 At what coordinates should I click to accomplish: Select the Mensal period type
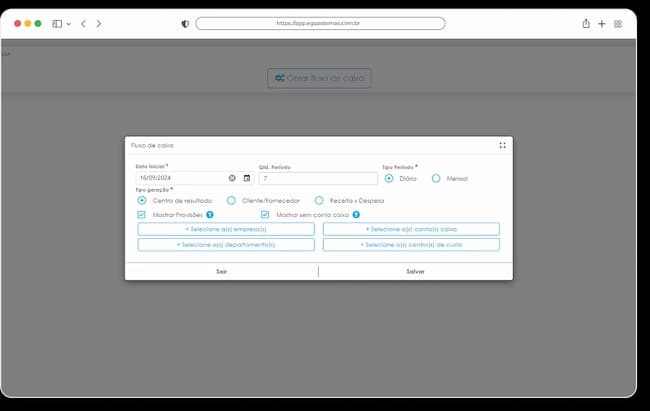(x=436, y=178)
